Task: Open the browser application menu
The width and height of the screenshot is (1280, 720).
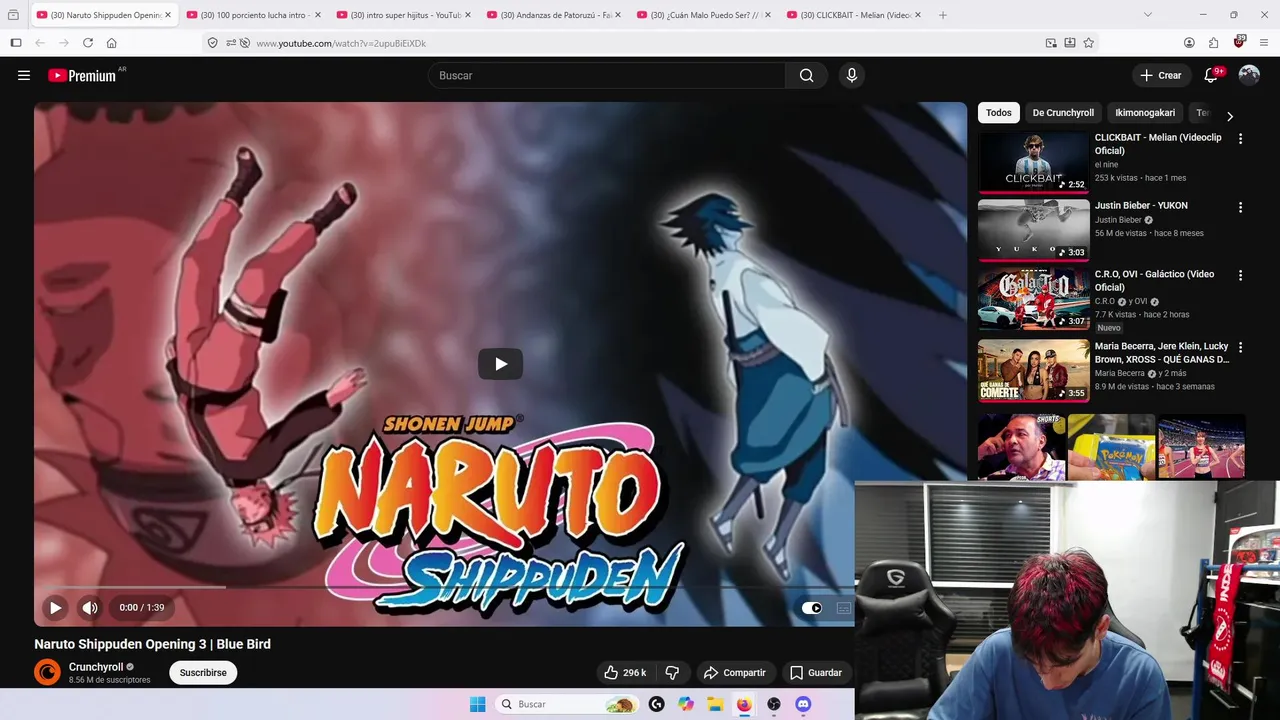Action: [x=1264, y=43]
